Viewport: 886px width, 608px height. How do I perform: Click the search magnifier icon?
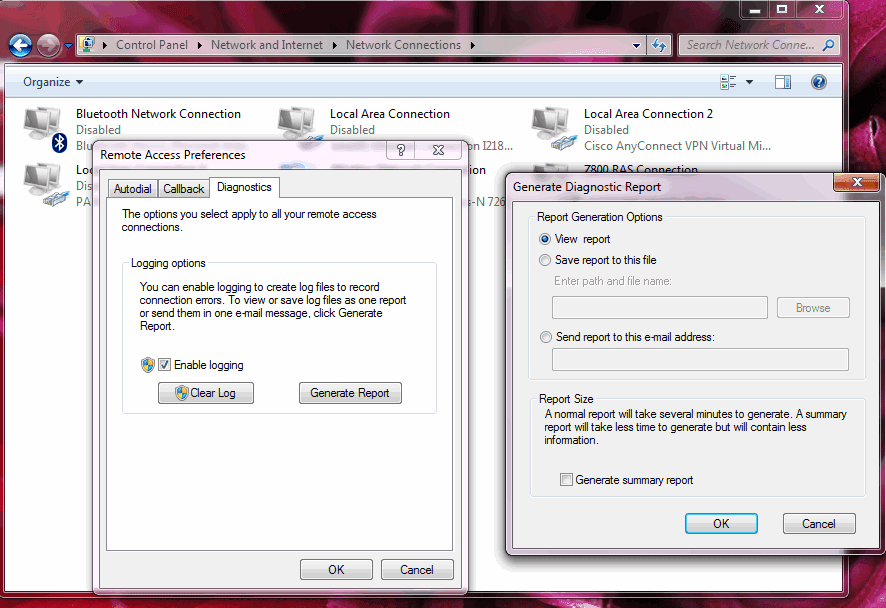tap(828, 45)
